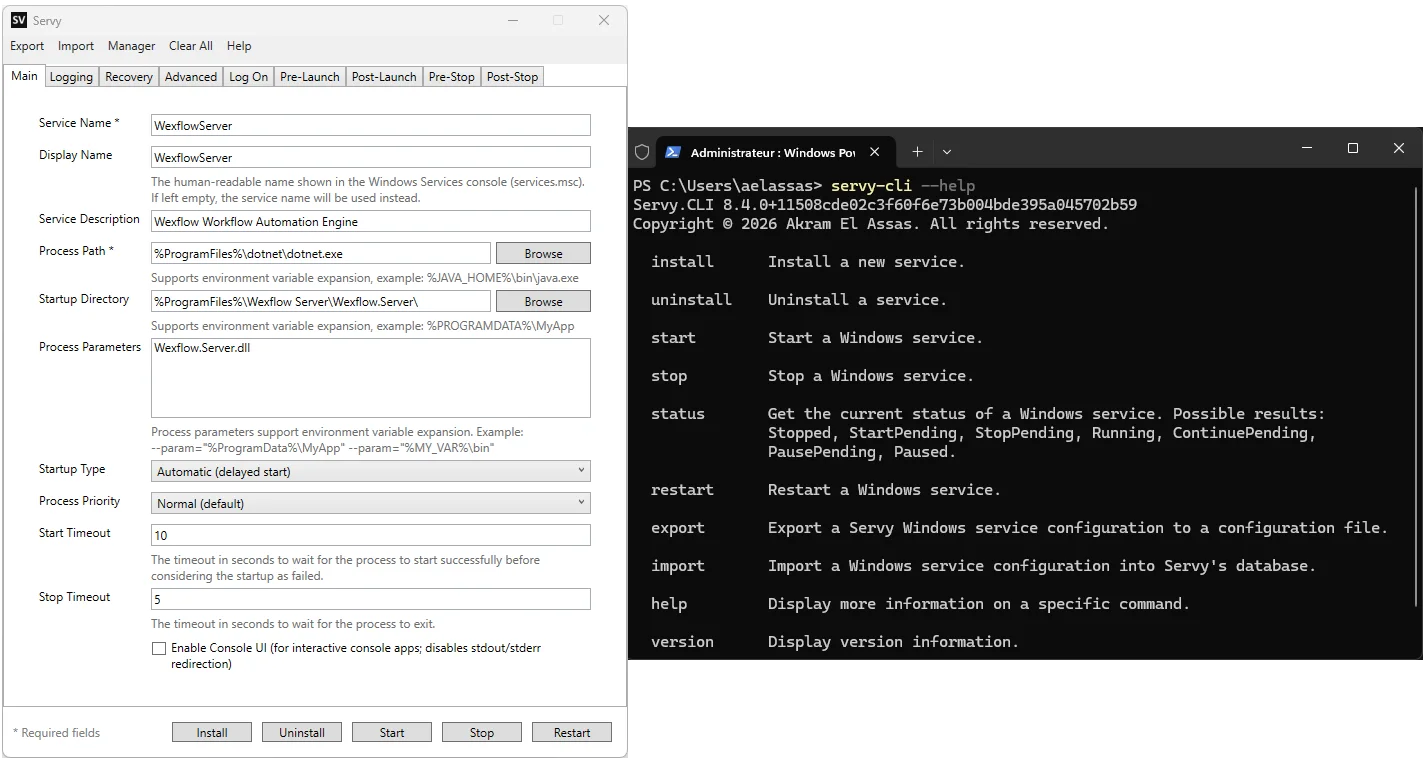The width and height of the screenshot is (1424, 766).
Task: Click the terminal vertical scrollbar
Action: [x=1416, y=395]
